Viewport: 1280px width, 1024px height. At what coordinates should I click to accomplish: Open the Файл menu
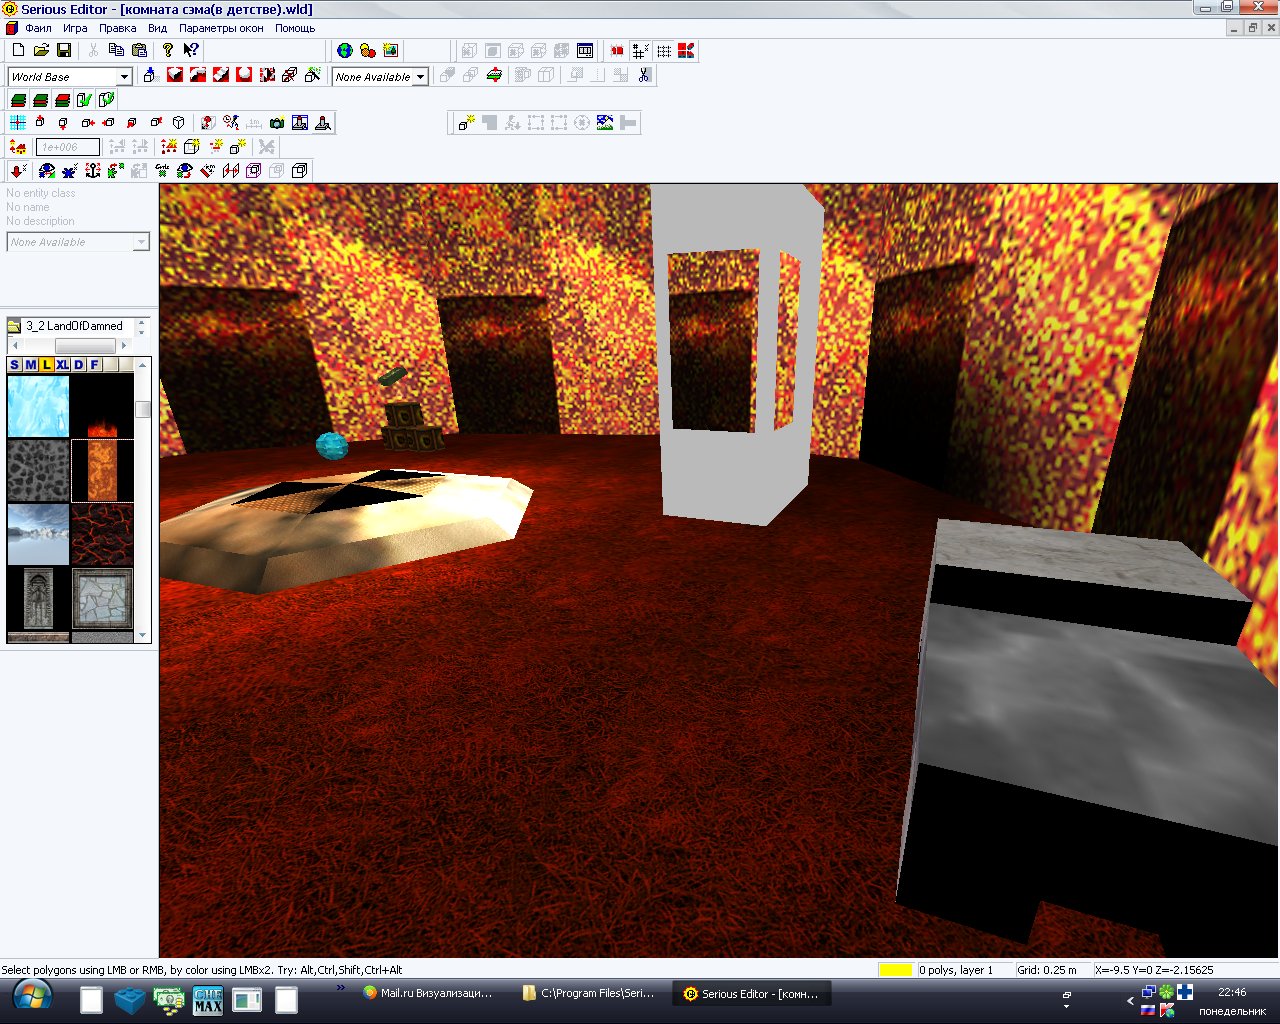point(38,28)
